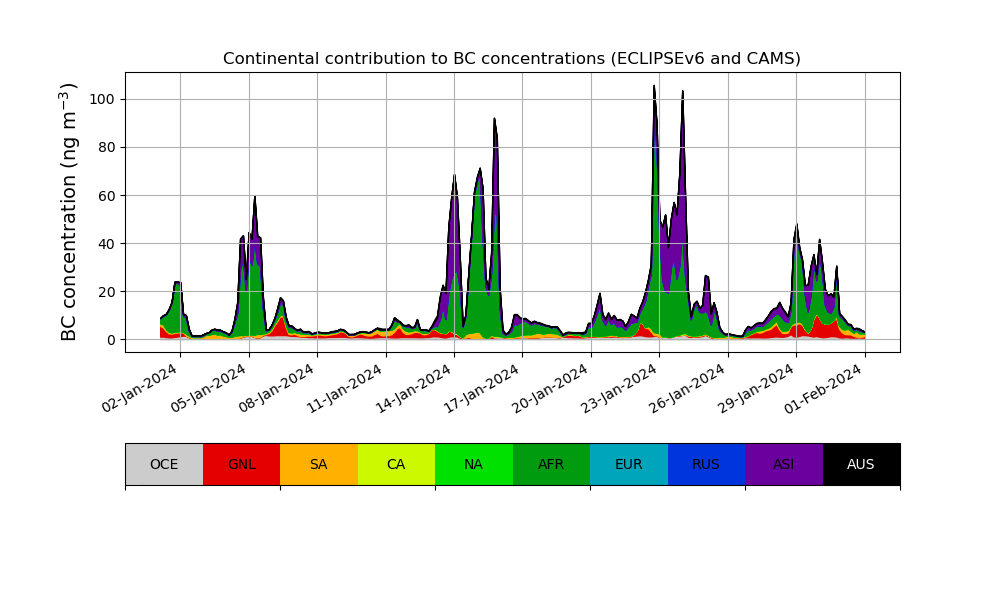1000x600 pixels.
Task: Click the 0 y-axis tick label
Action: (x=112, y=340)
